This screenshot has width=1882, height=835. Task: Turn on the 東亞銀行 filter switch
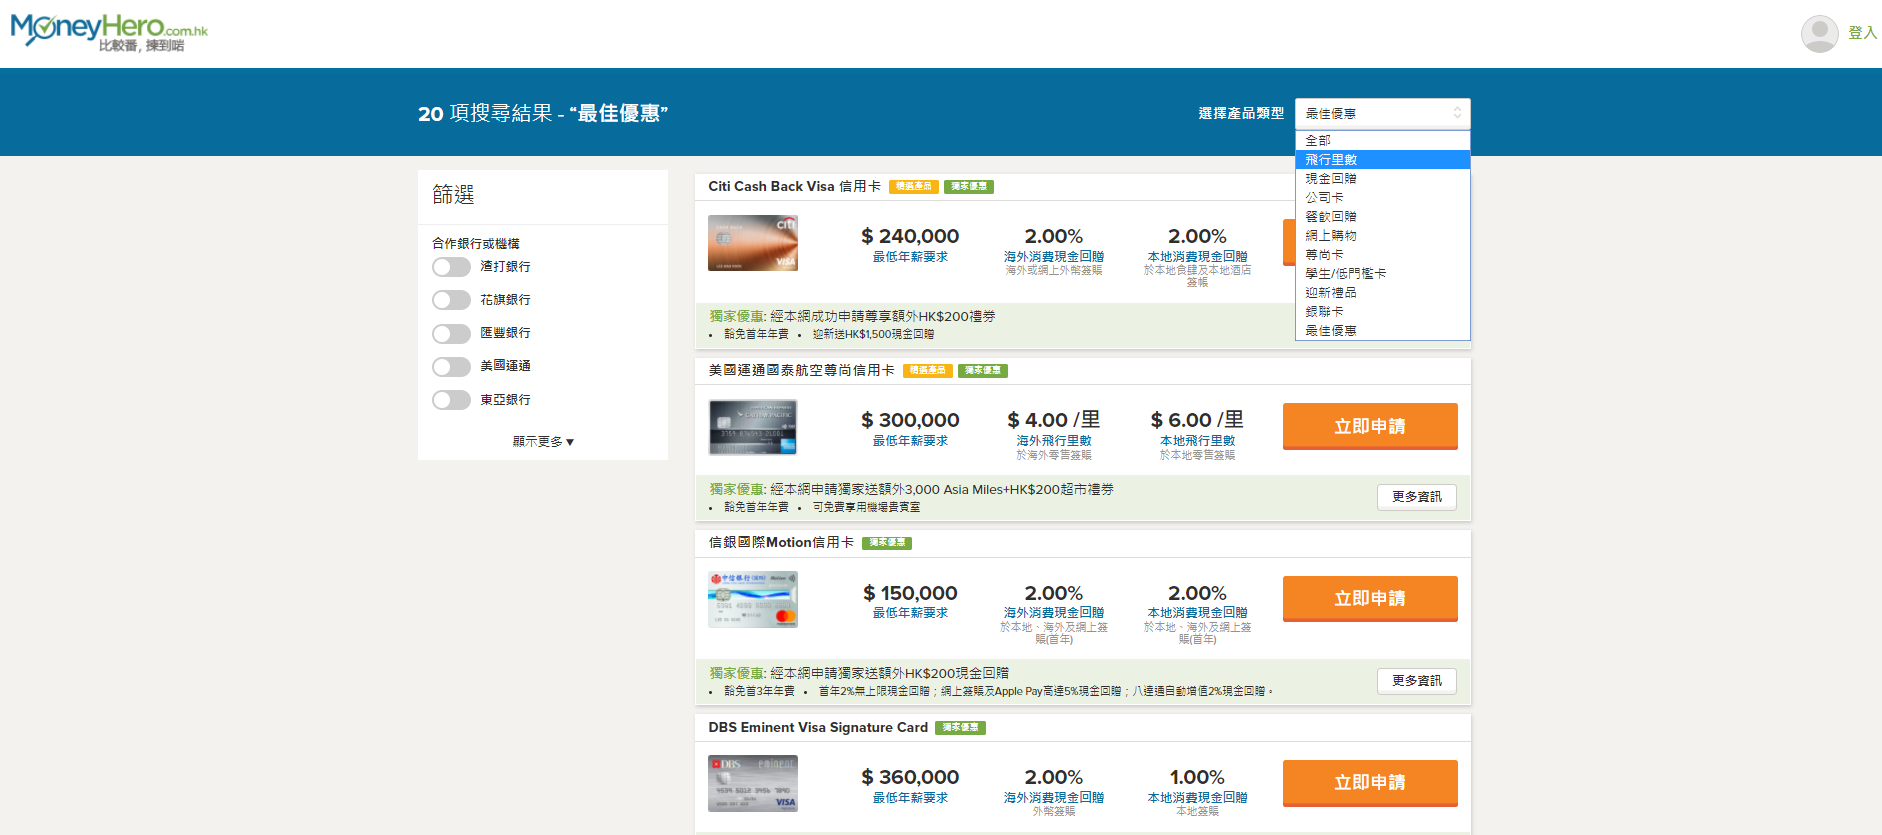point(451,400)
